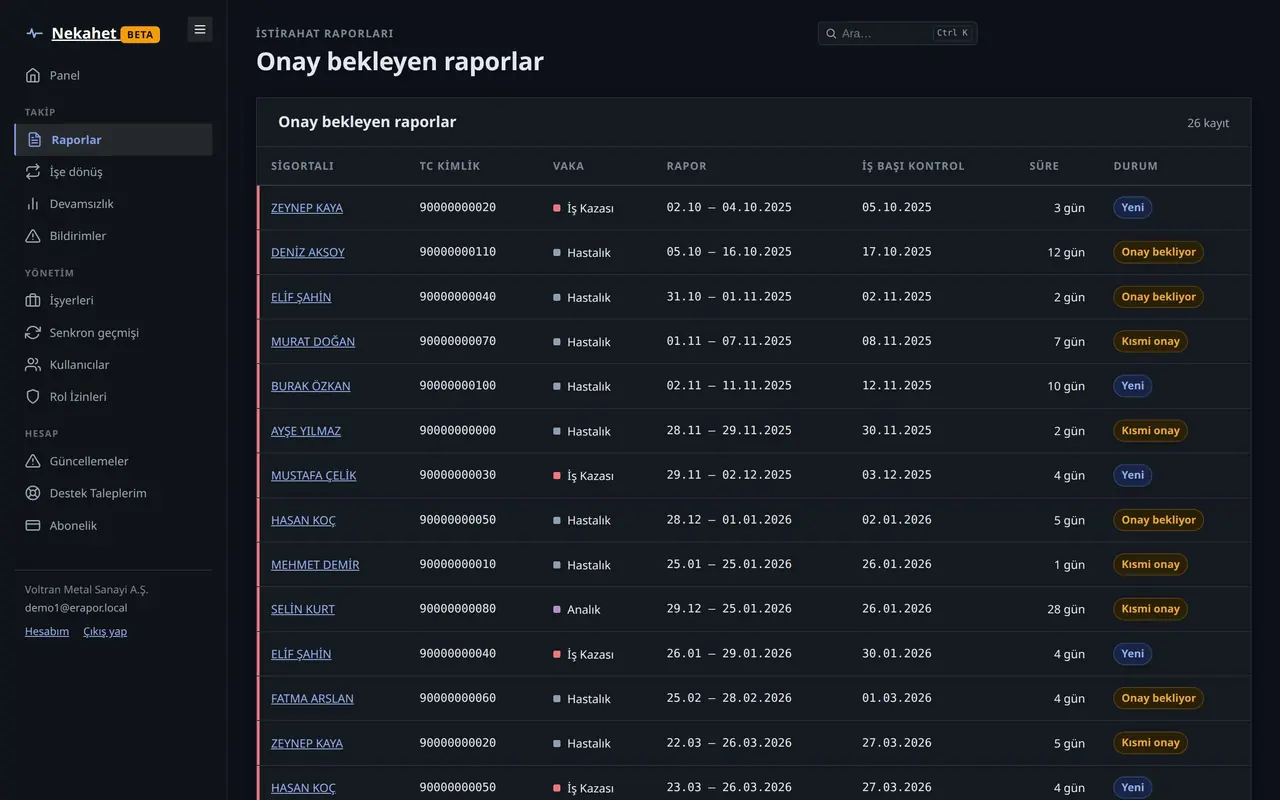Toggle the sidebar with the hamburger button
Viewport: 1280px width, 800px height.
200,30
